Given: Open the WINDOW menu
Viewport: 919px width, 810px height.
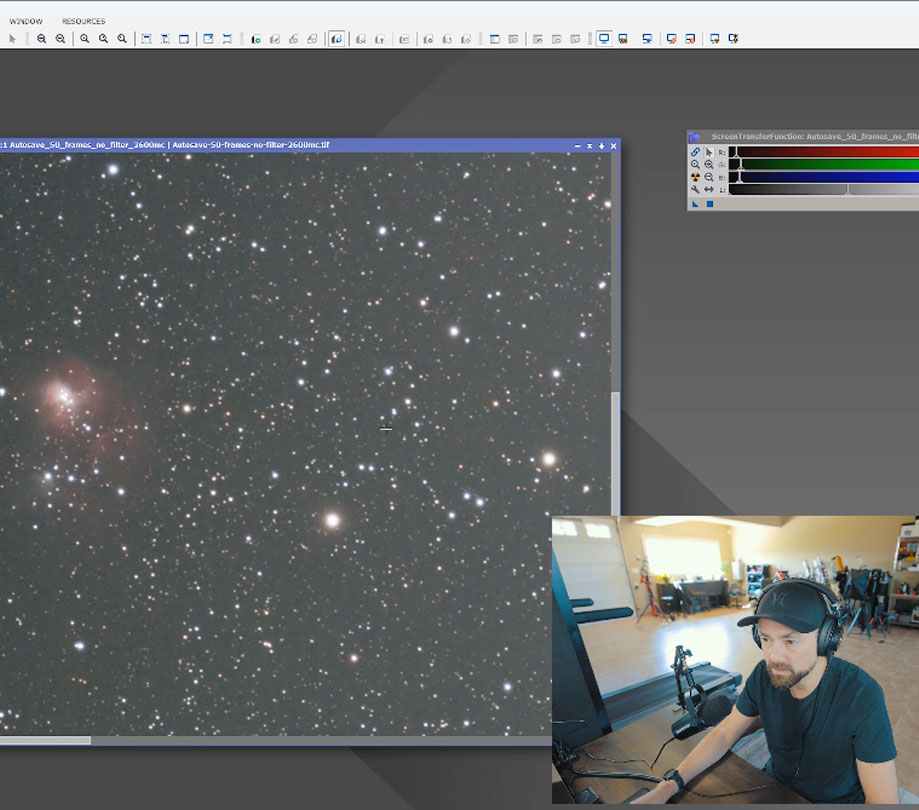Looking at the screenshot, I should coord(25,20).
